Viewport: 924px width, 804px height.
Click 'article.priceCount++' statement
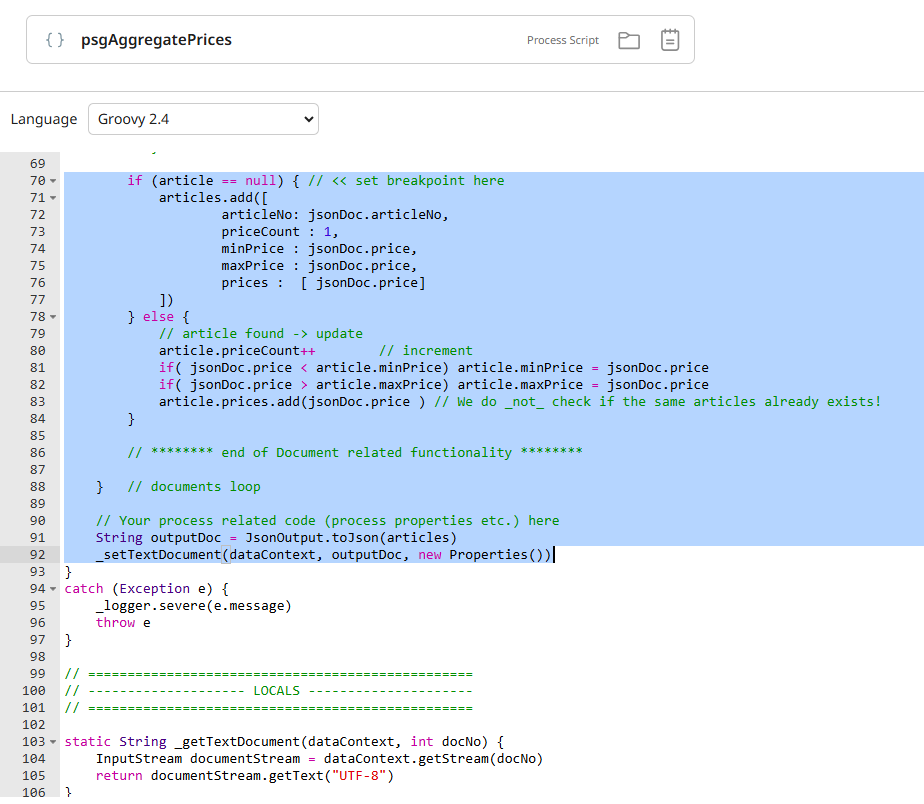click(237, 351)
